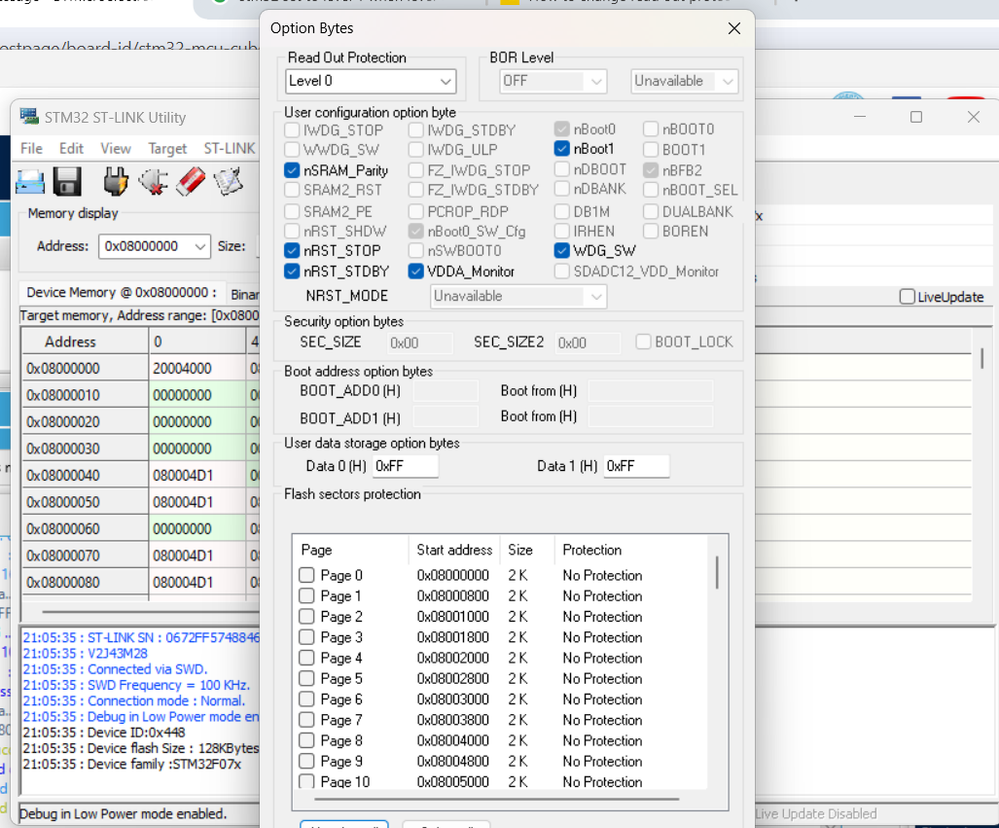Image resolution: width=999 pixels, height=828 pixels.
Task: Toggle the VDDA_Monitor checkbox
Action: [416, 271]
